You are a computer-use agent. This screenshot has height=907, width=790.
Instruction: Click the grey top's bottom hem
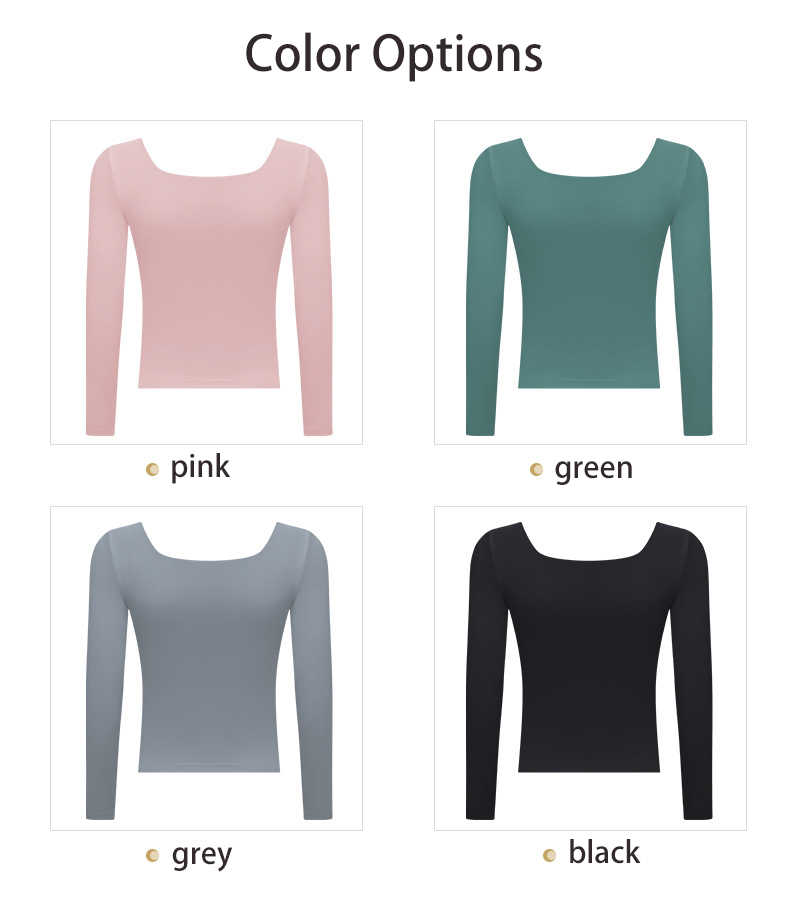click(209, 769)
